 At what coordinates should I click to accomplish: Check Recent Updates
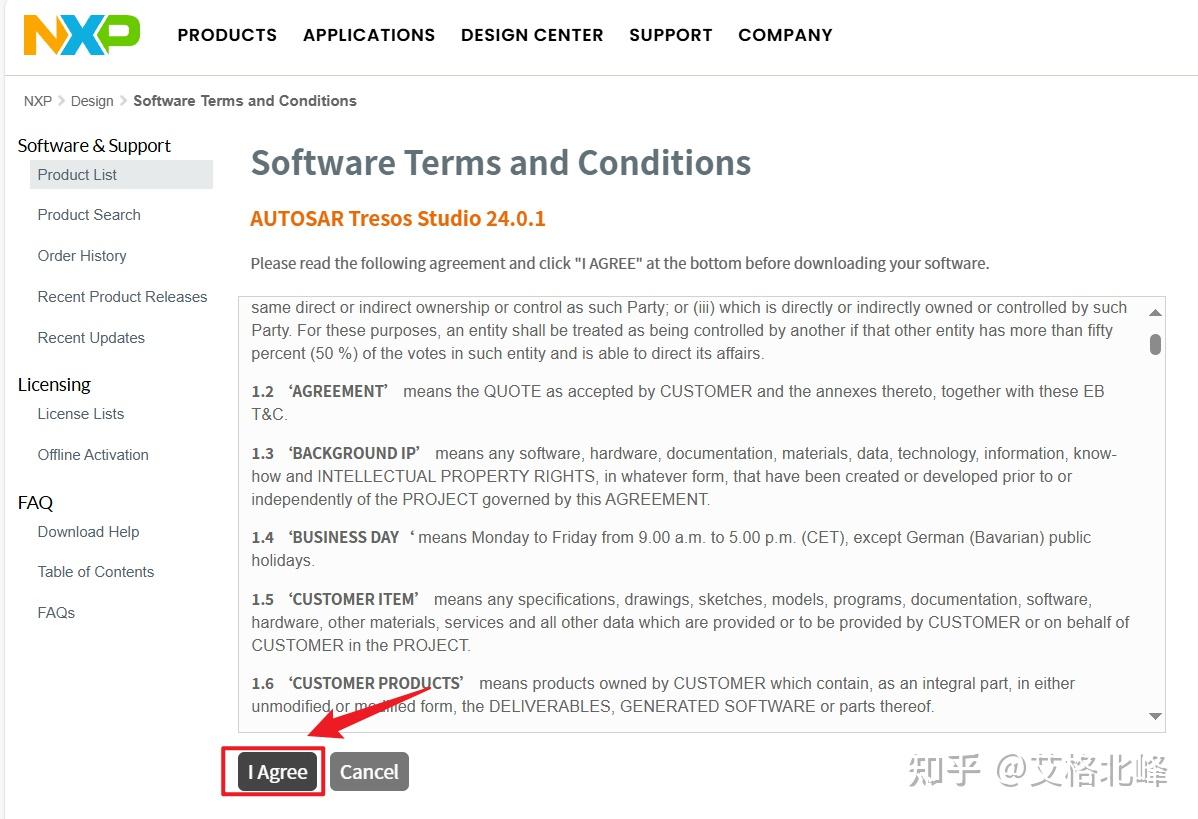(91, 337)
